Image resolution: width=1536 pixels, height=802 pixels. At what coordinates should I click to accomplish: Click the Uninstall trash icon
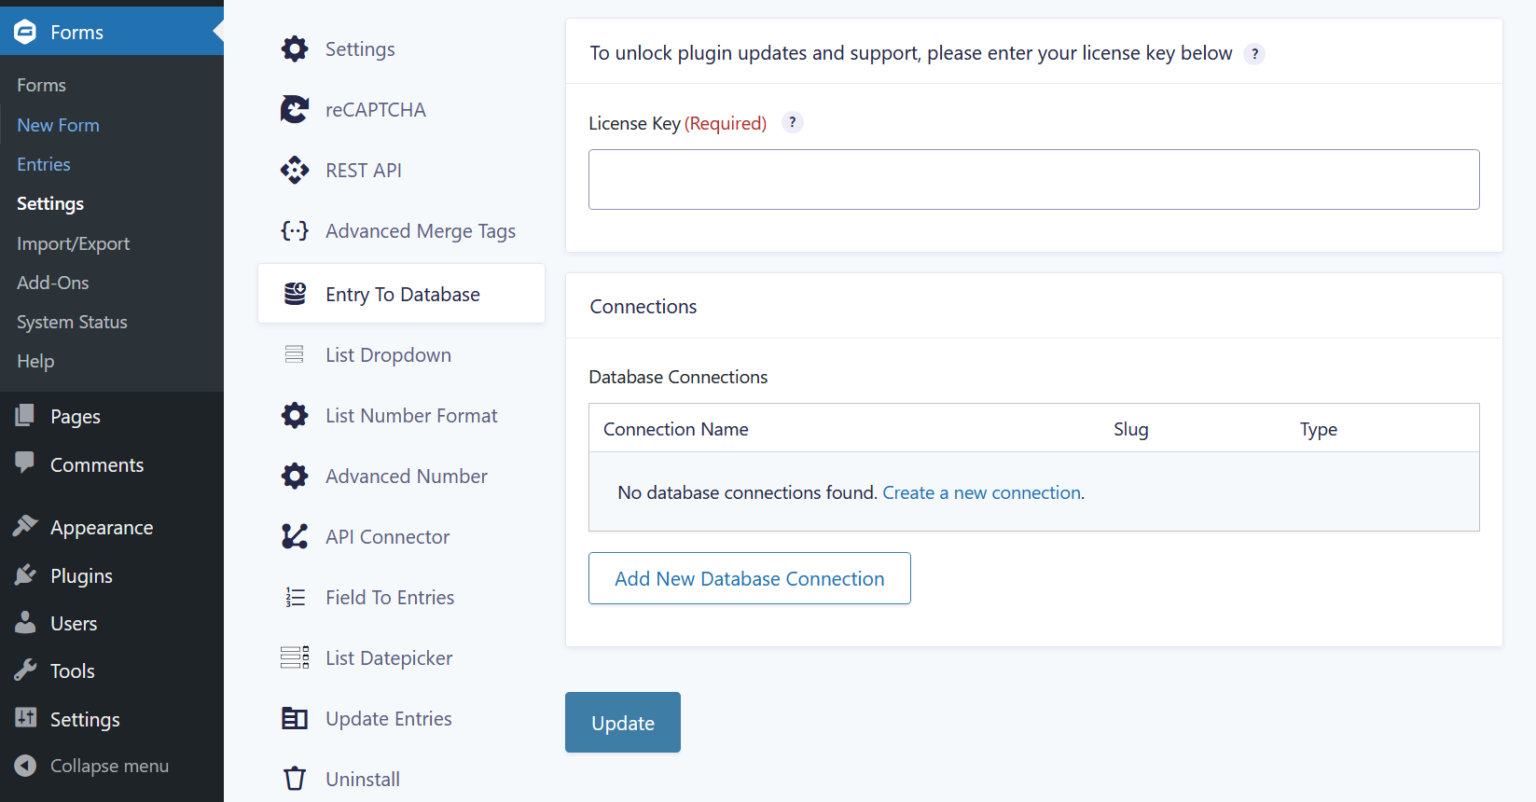(x=294, y=778)
